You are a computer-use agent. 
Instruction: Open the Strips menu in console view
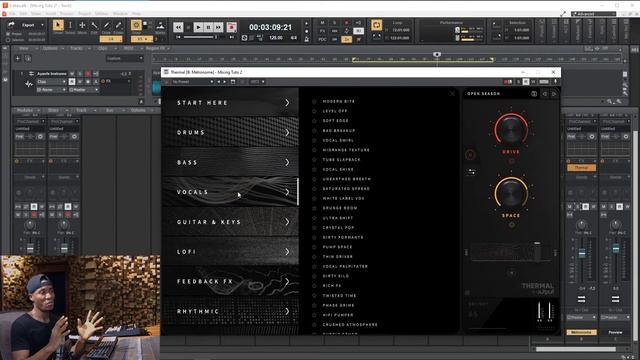tap(54, 110)
